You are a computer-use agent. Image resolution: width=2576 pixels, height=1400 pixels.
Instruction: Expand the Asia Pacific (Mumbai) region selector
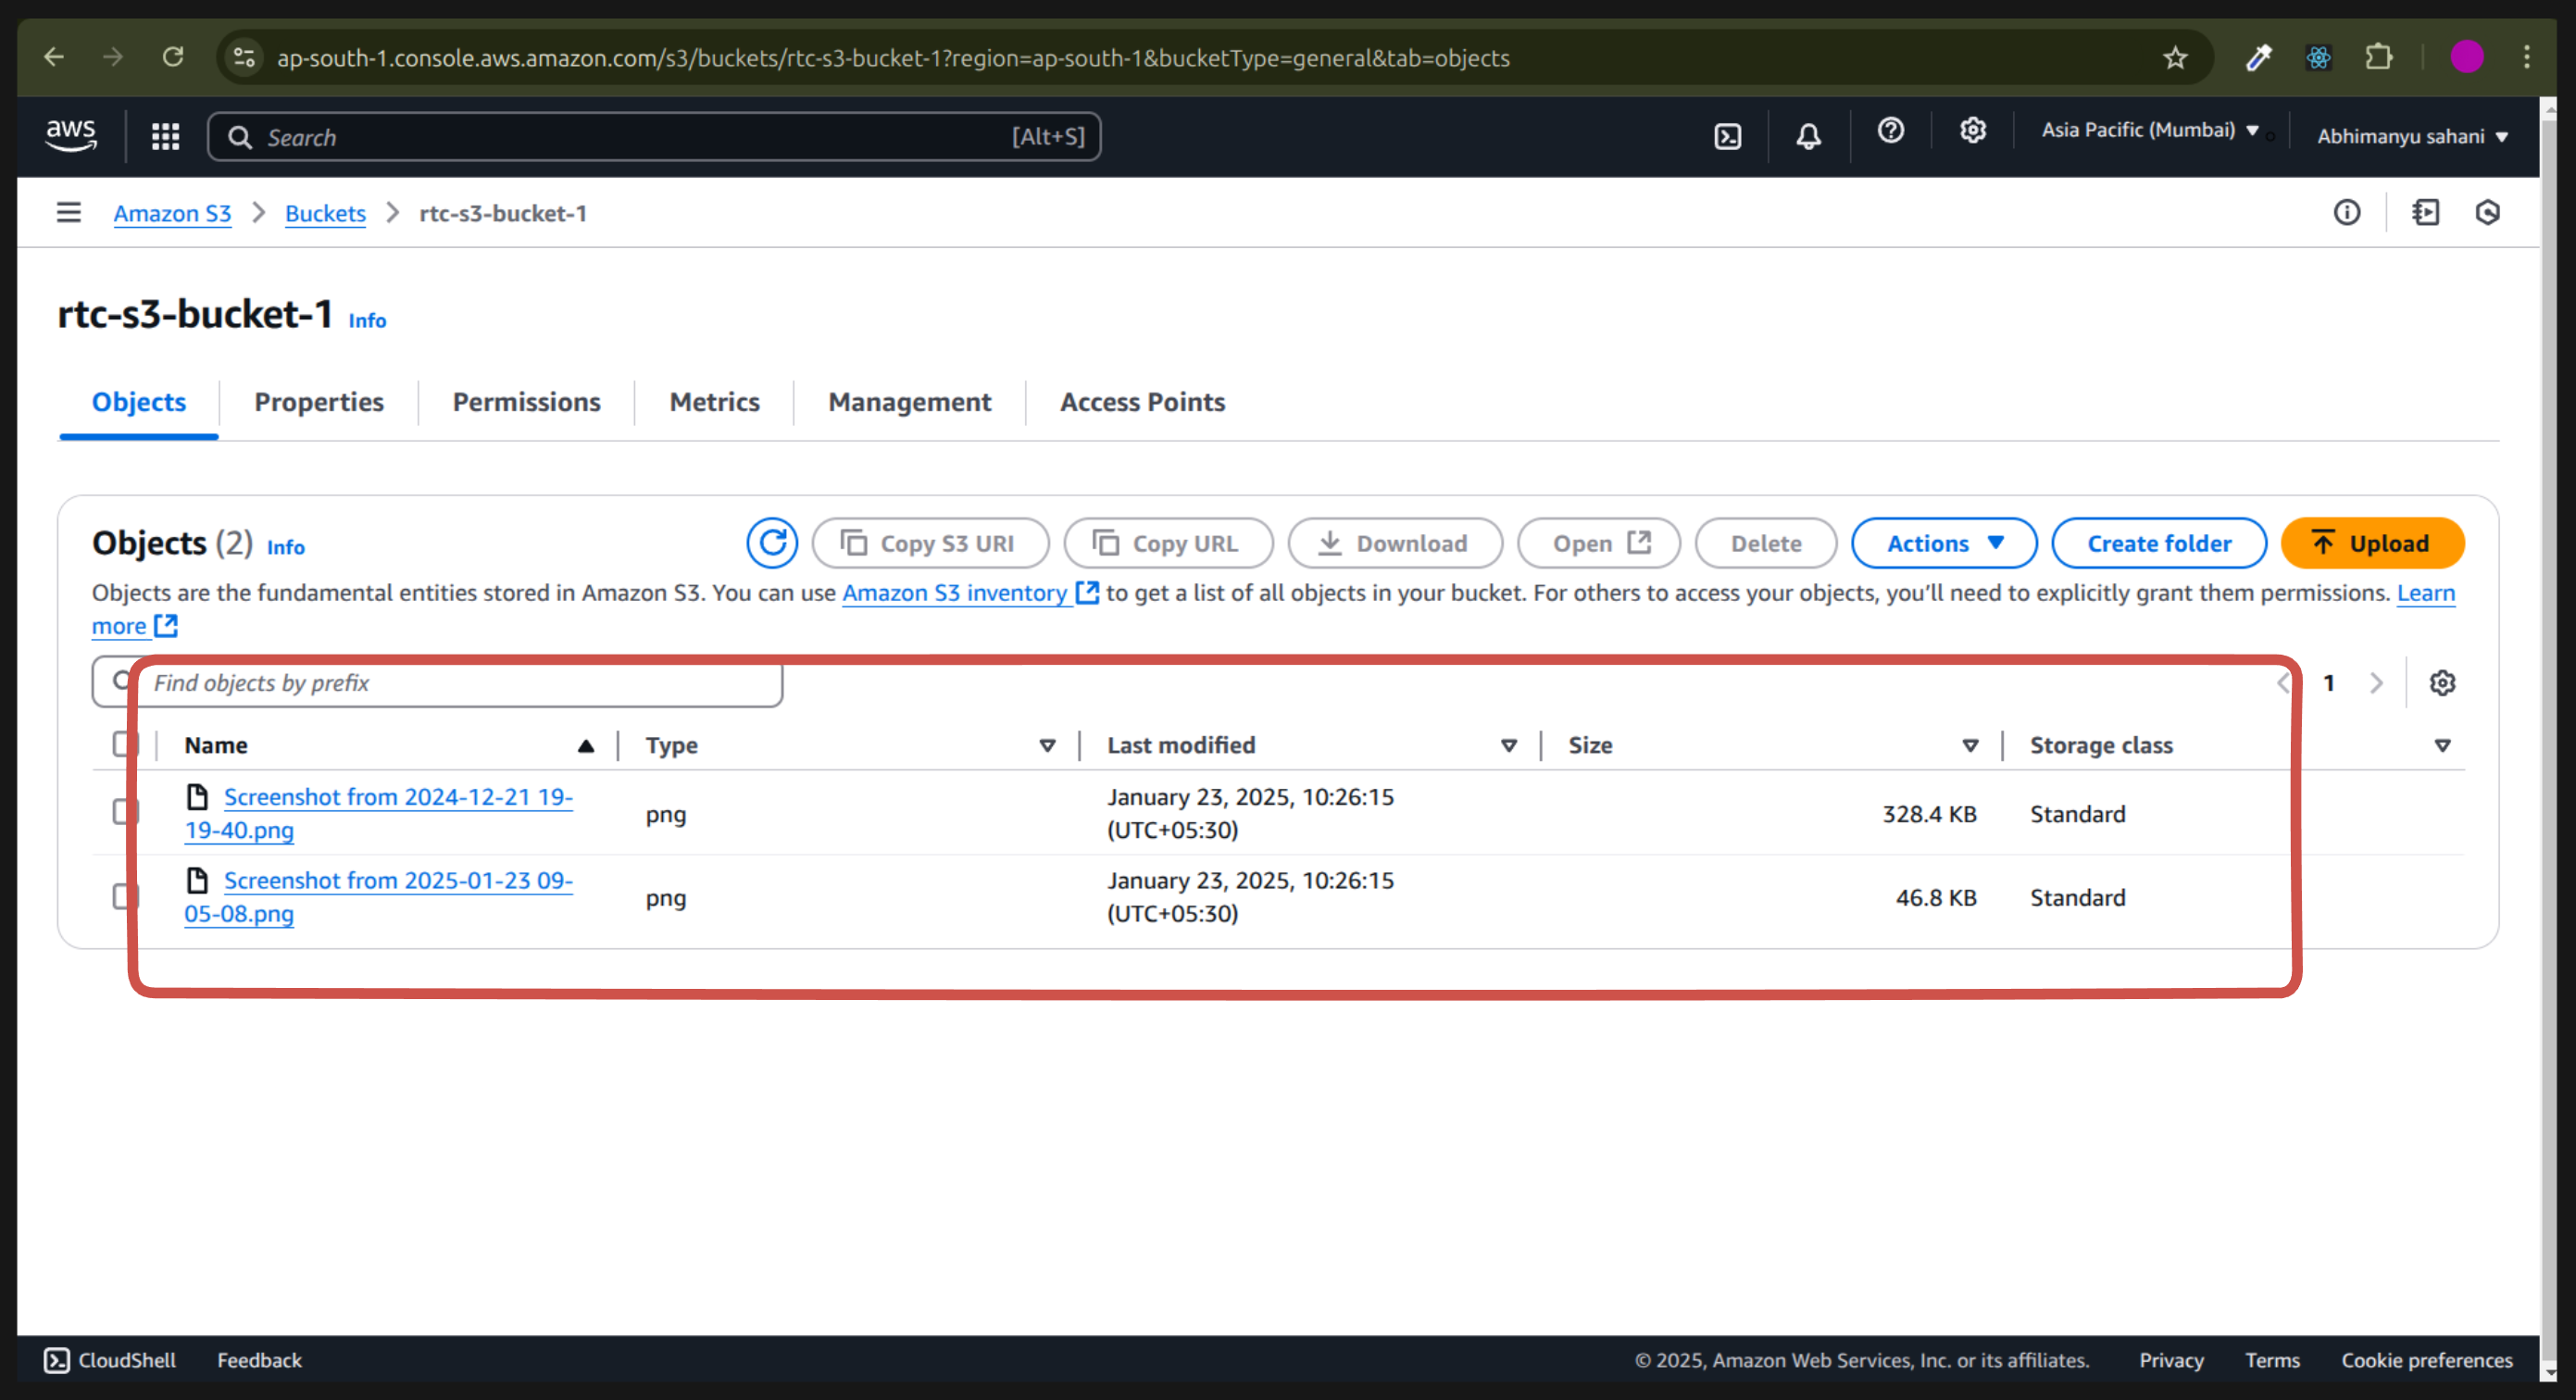click(x=2150, y=130)
